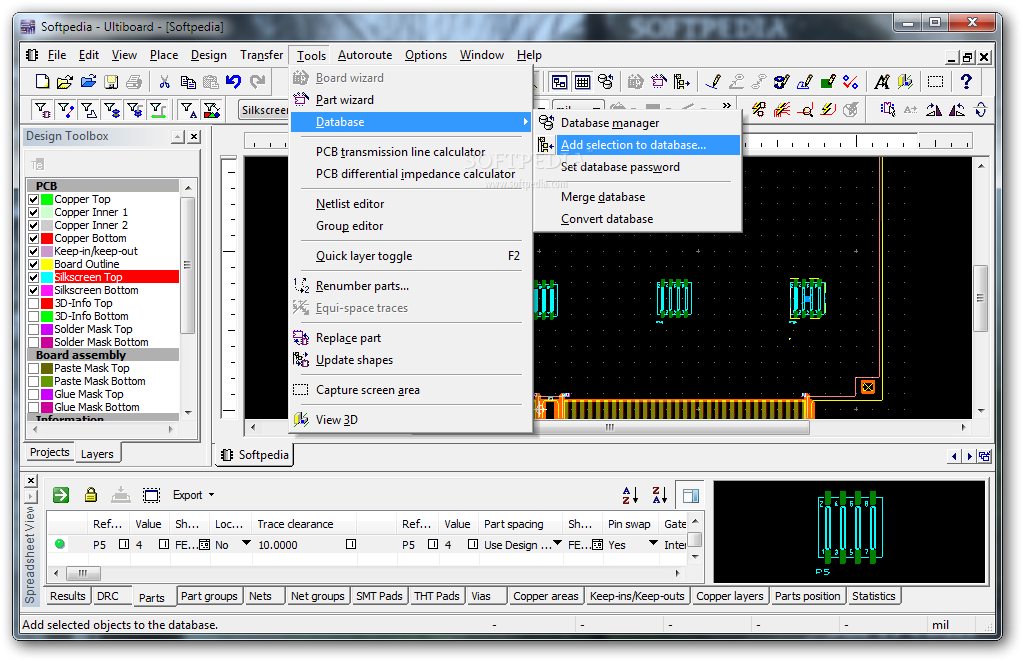Image resolution: width=1023 pixels, height=661 pixels.
Task: Click the sort descending Z-A icon
Action: point(660,495)
